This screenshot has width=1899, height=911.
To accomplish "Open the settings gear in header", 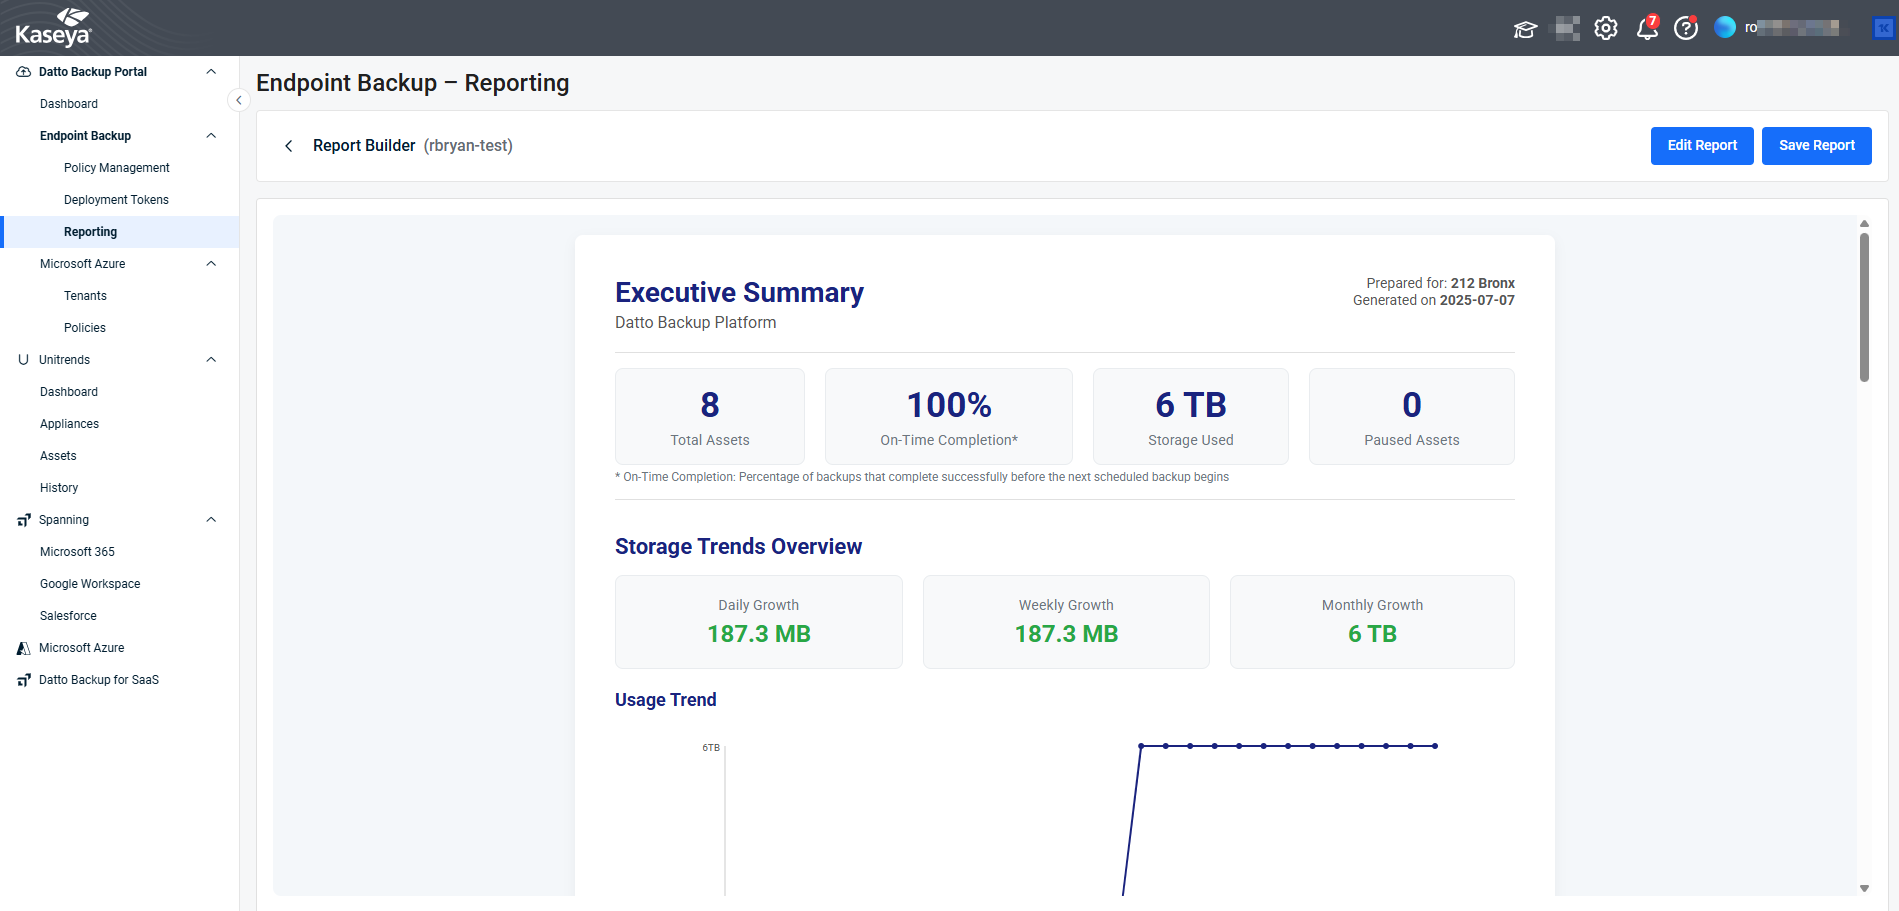I will (1606, 28).
